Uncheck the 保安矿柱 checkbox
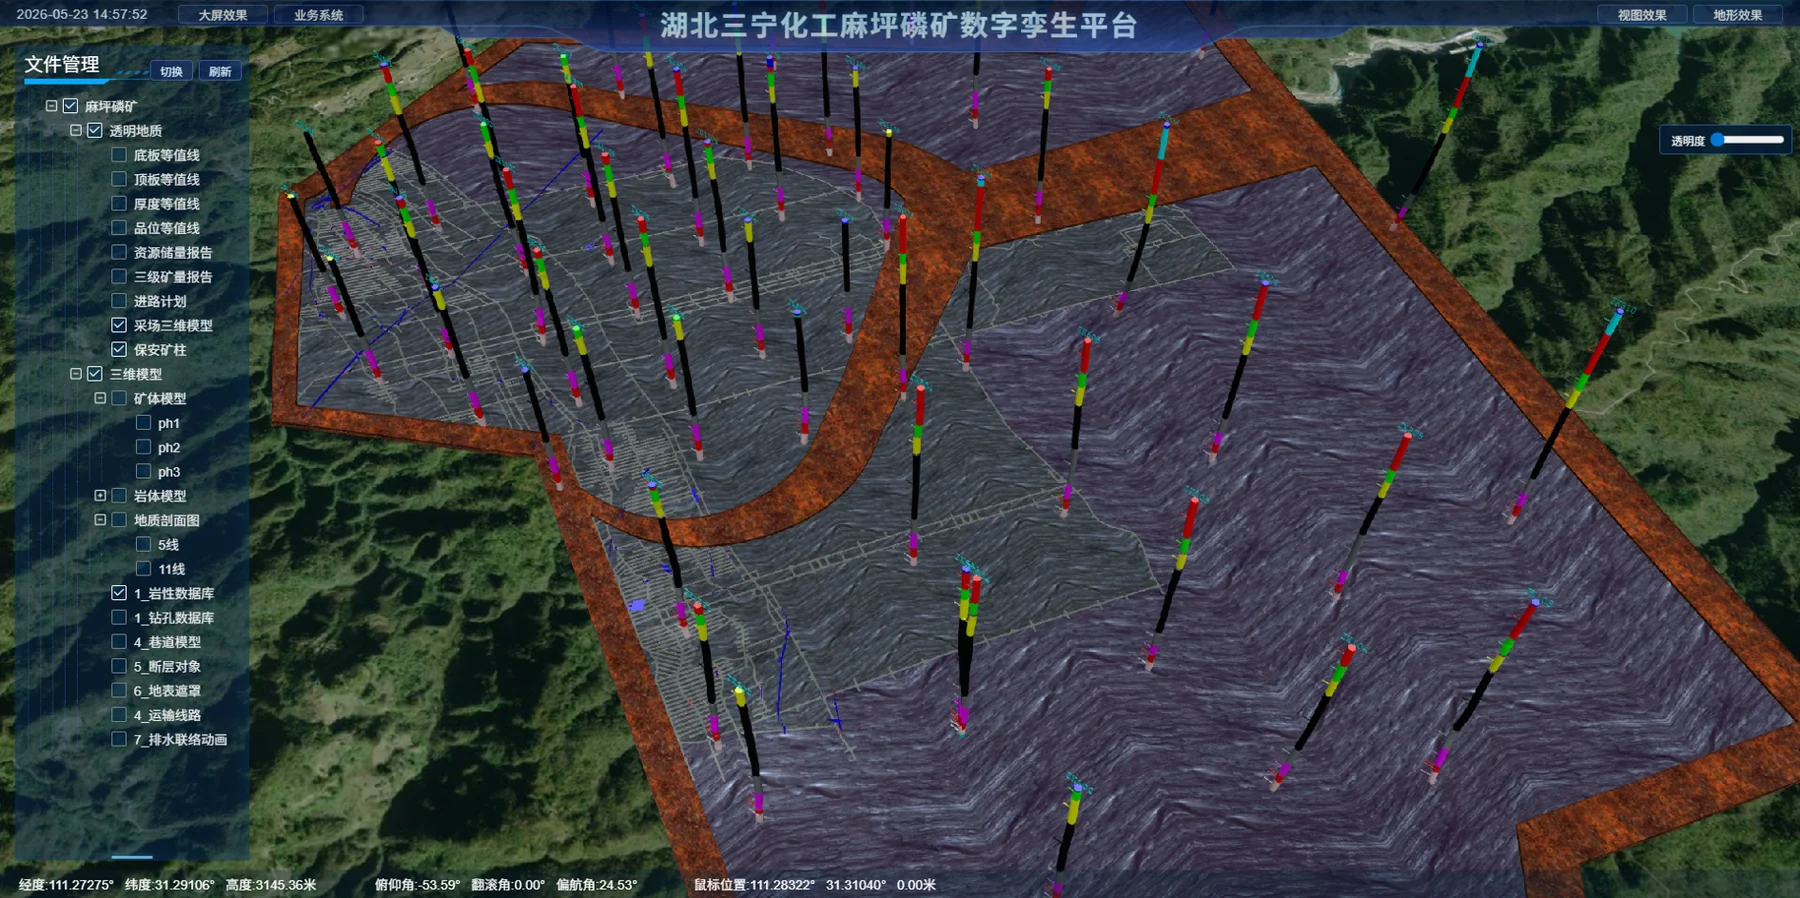Viewport: 1800px width, 898px height. tap(119, 349)
